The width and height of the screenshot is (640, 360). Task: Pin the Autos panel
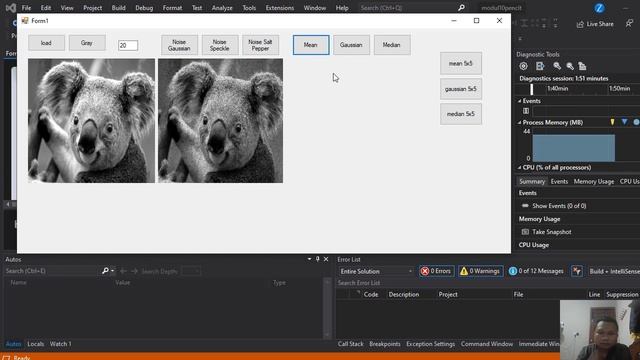click(x=318, y=259)
